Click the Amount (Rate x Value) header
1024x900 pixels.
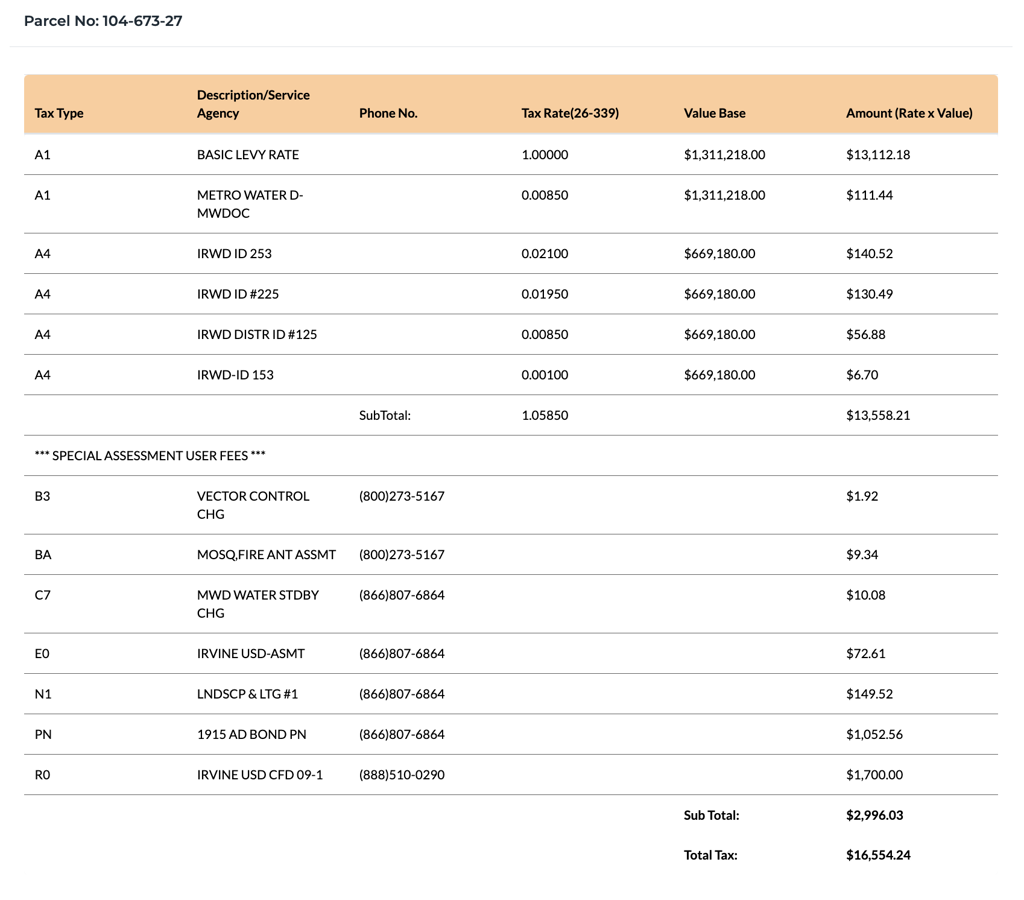click(x=909, y=113)
